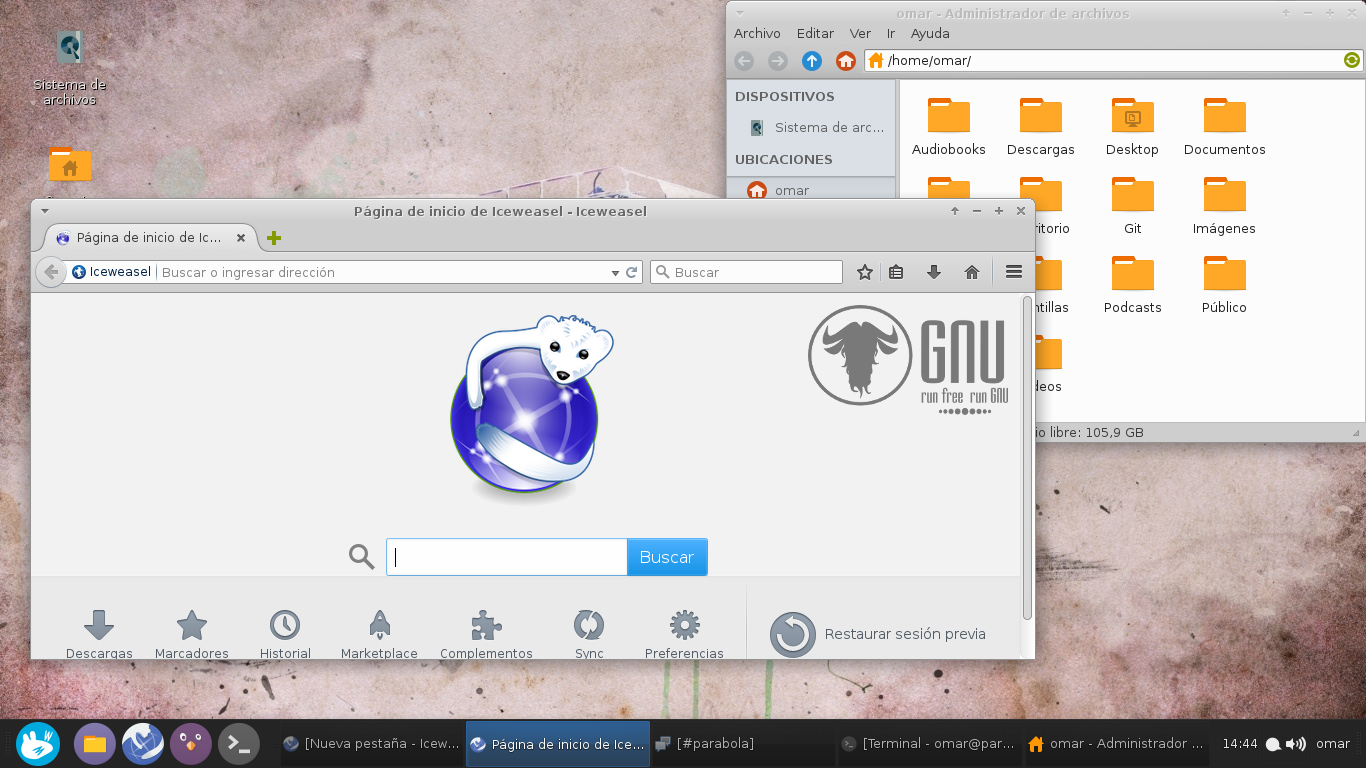Go to home folder in file manager
This screenshot has height=768, width=1366.
(x=846, y=61)
